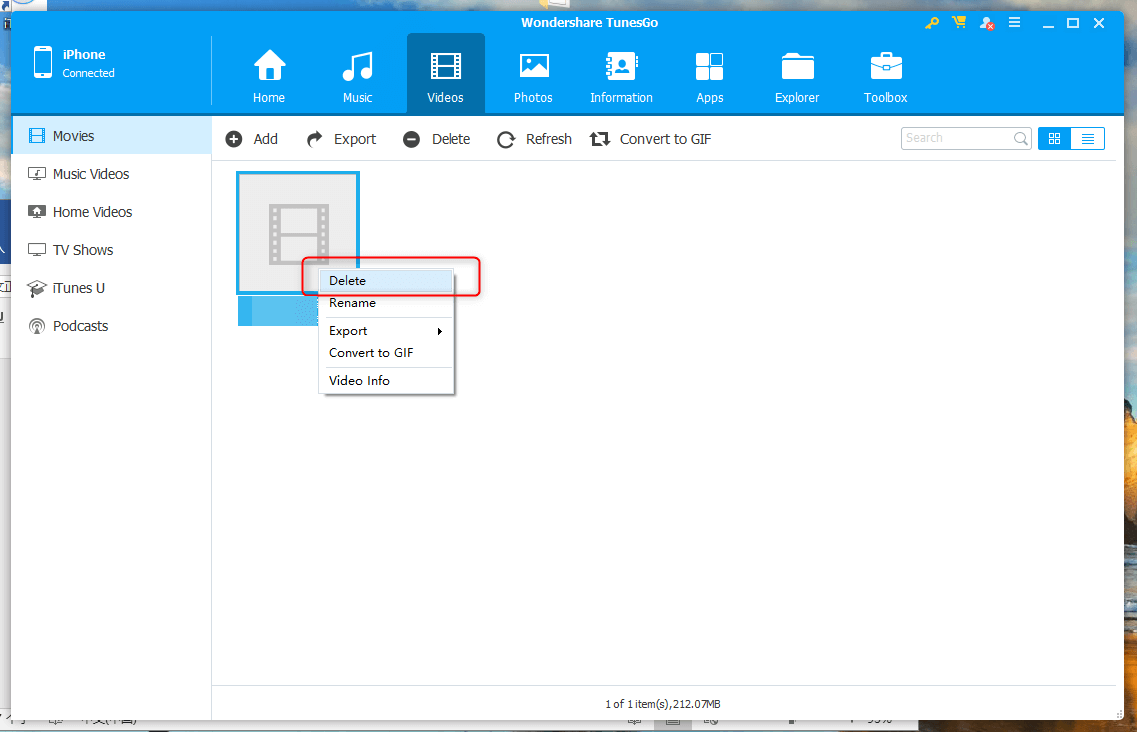This screenshot has width=1137, height=732.
Task: Choose Rename from context menu
Action: tap(386, 303)
